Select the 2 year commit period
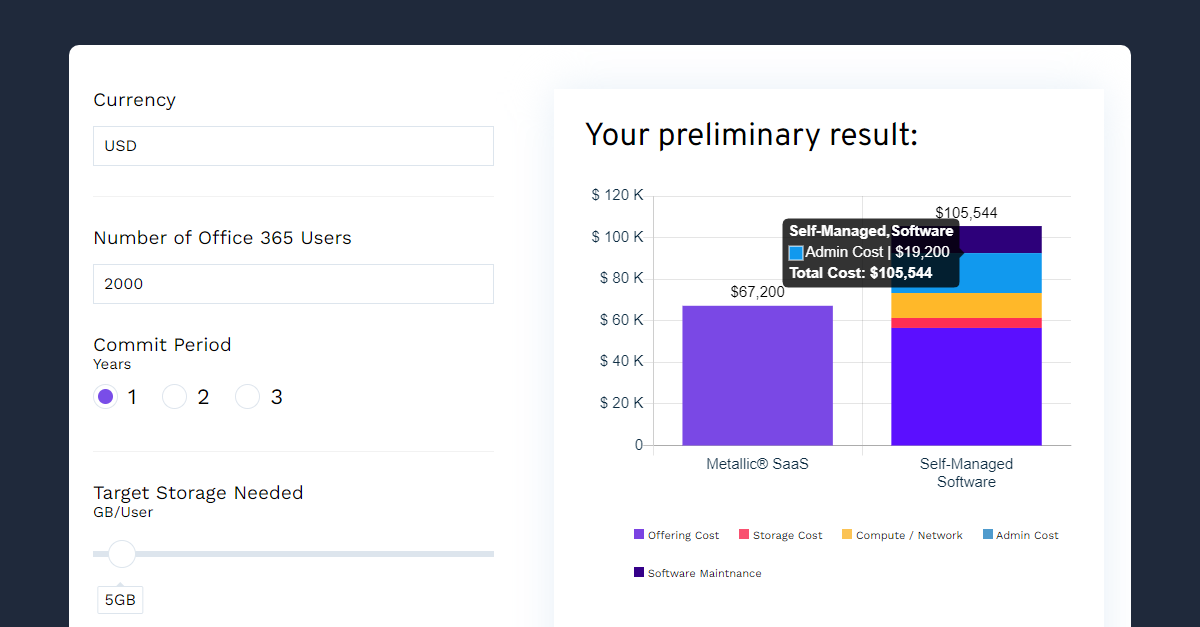The image size is (1200, 627). coord(175,397)
